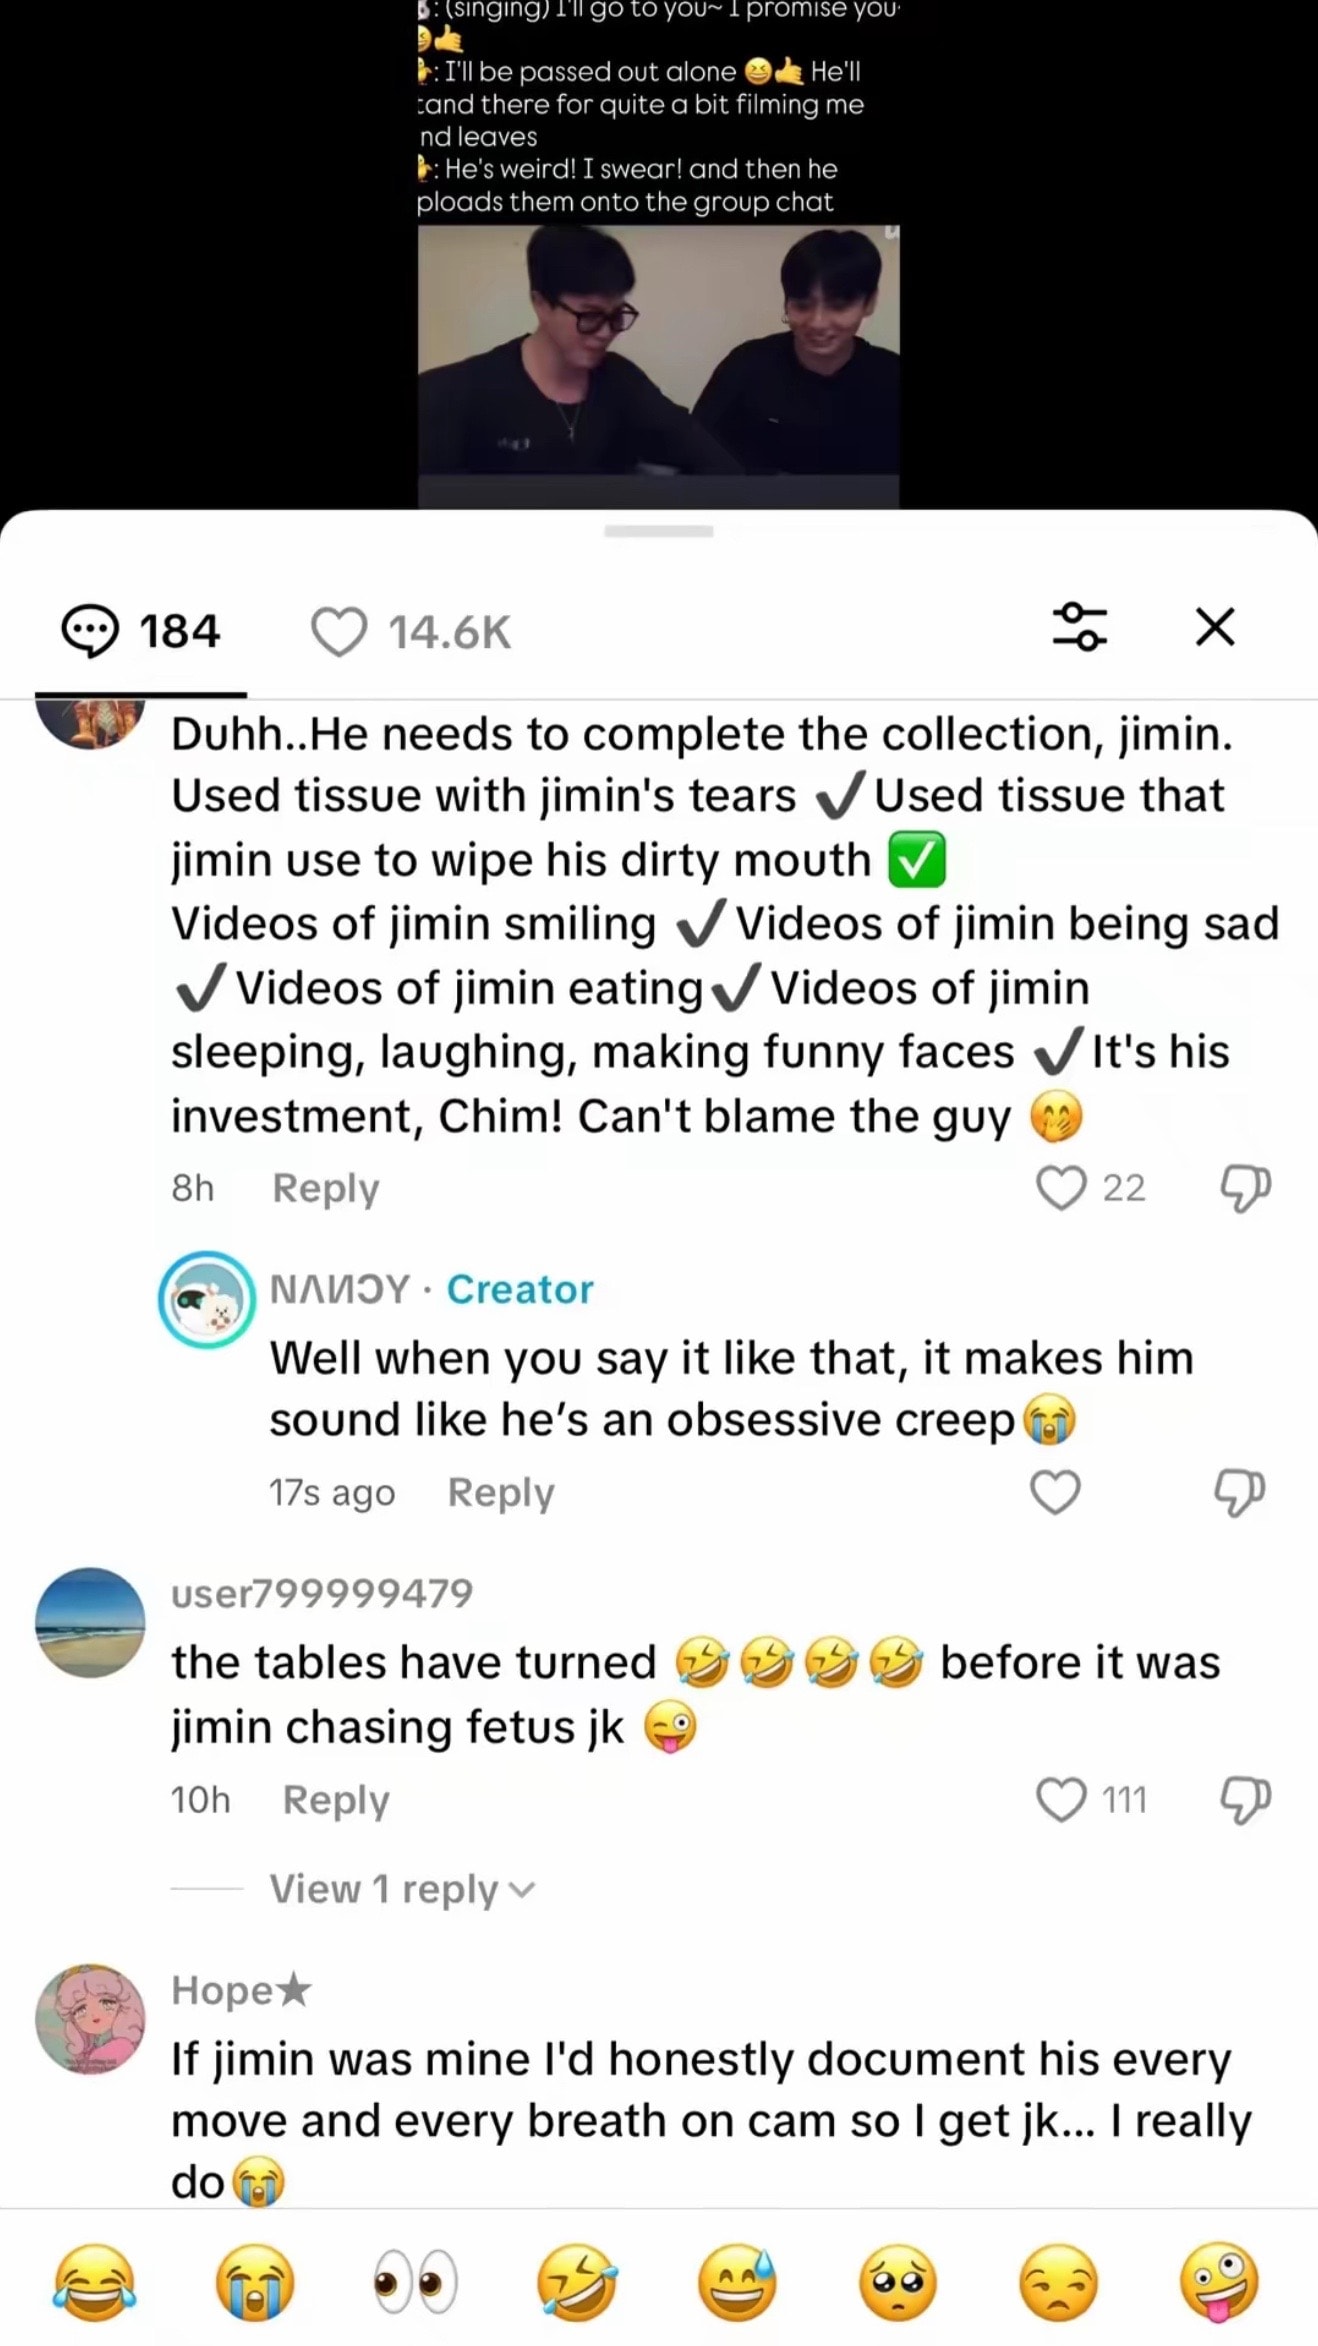Viewport: 1318px width, 2346px height.
Task: Reply to the 8h old comment
Action: point(326,1188)
